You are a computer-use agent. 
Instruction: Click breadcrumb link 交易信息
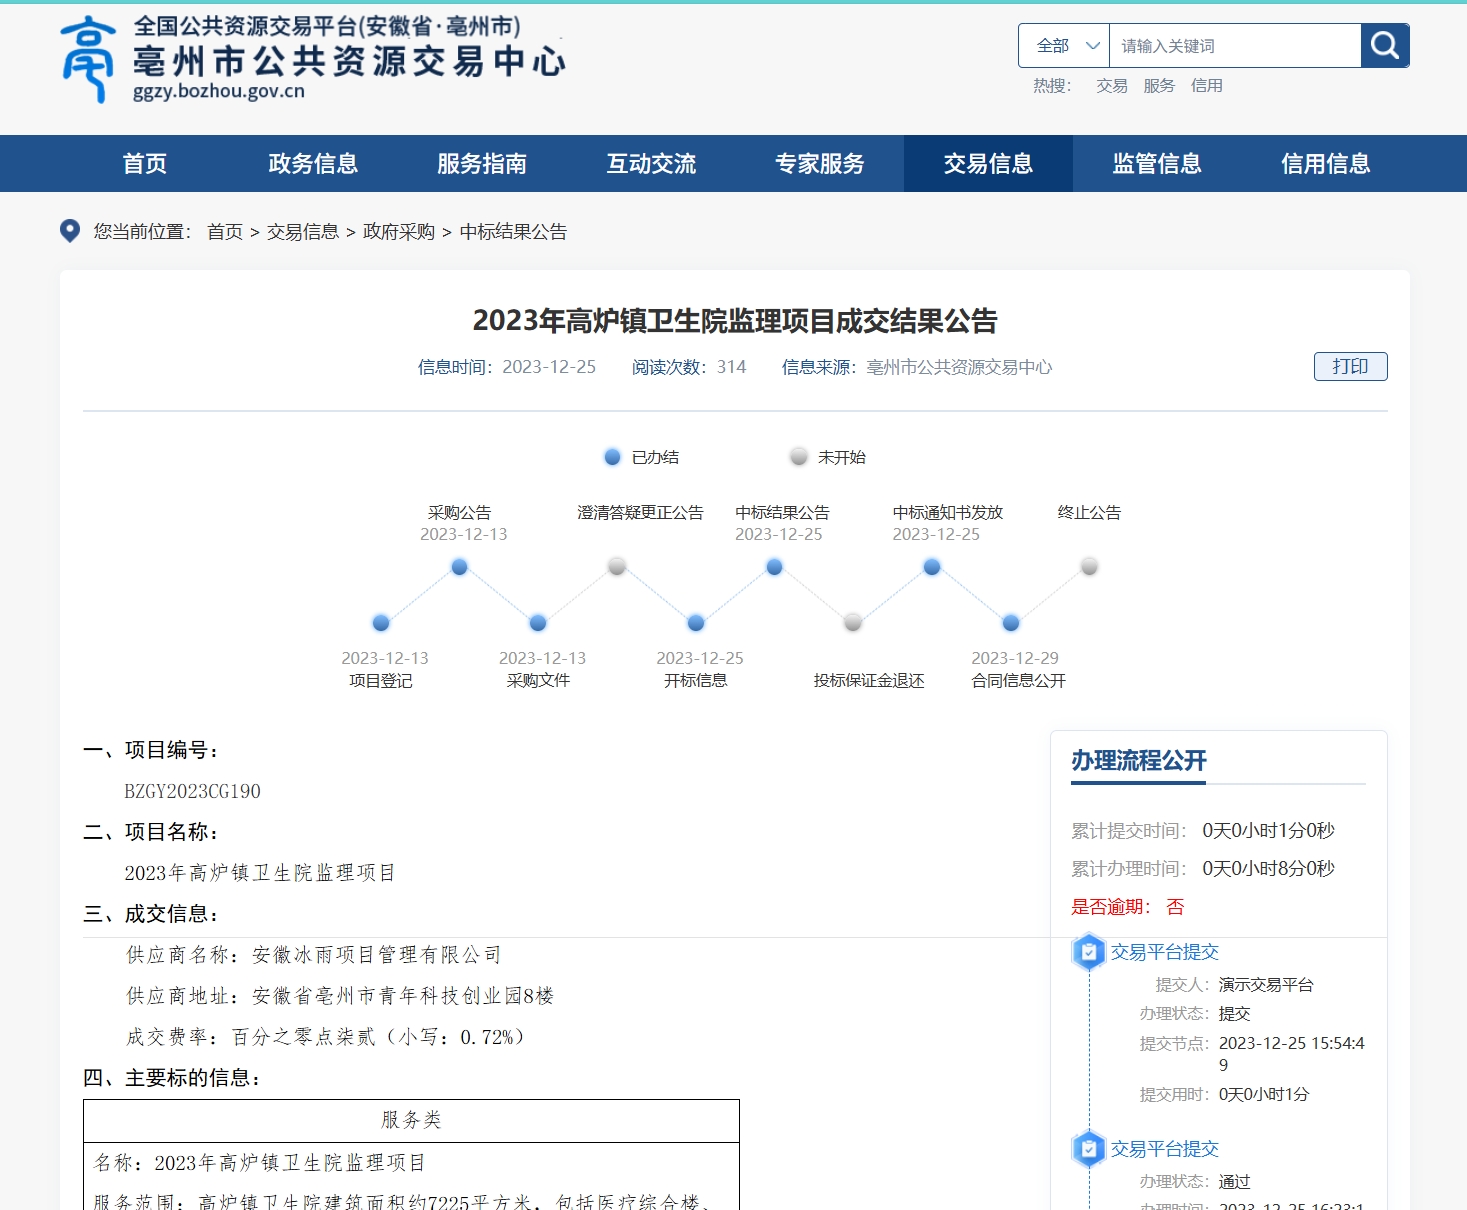tap(303, 232)
